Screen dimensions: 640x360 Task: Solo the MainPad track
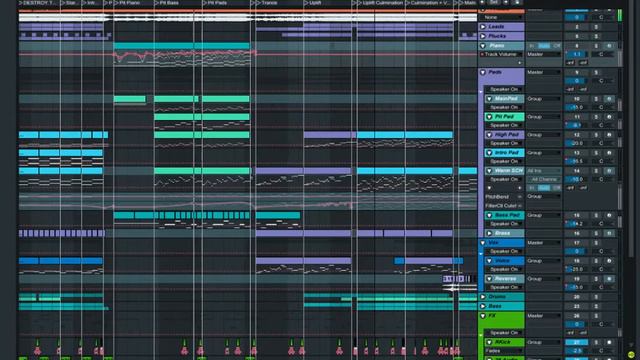click(596, 99)
